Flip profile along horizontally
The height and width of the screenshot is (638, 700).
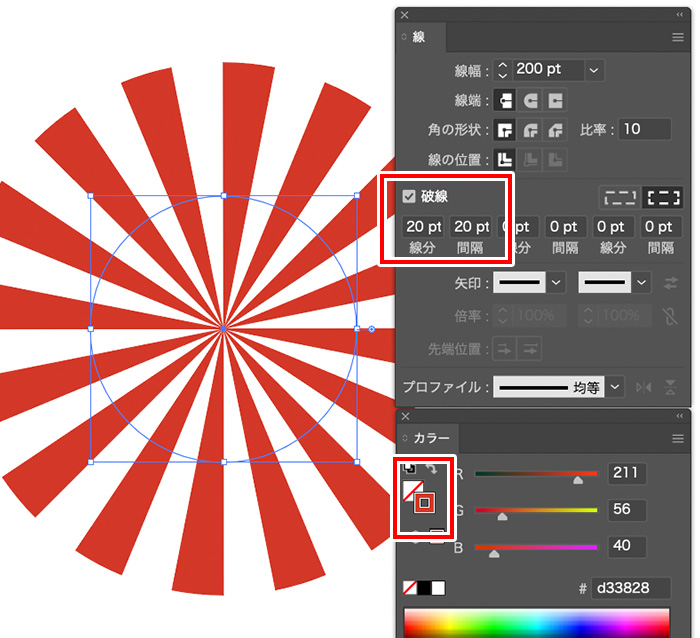click(x=644, y=387)
